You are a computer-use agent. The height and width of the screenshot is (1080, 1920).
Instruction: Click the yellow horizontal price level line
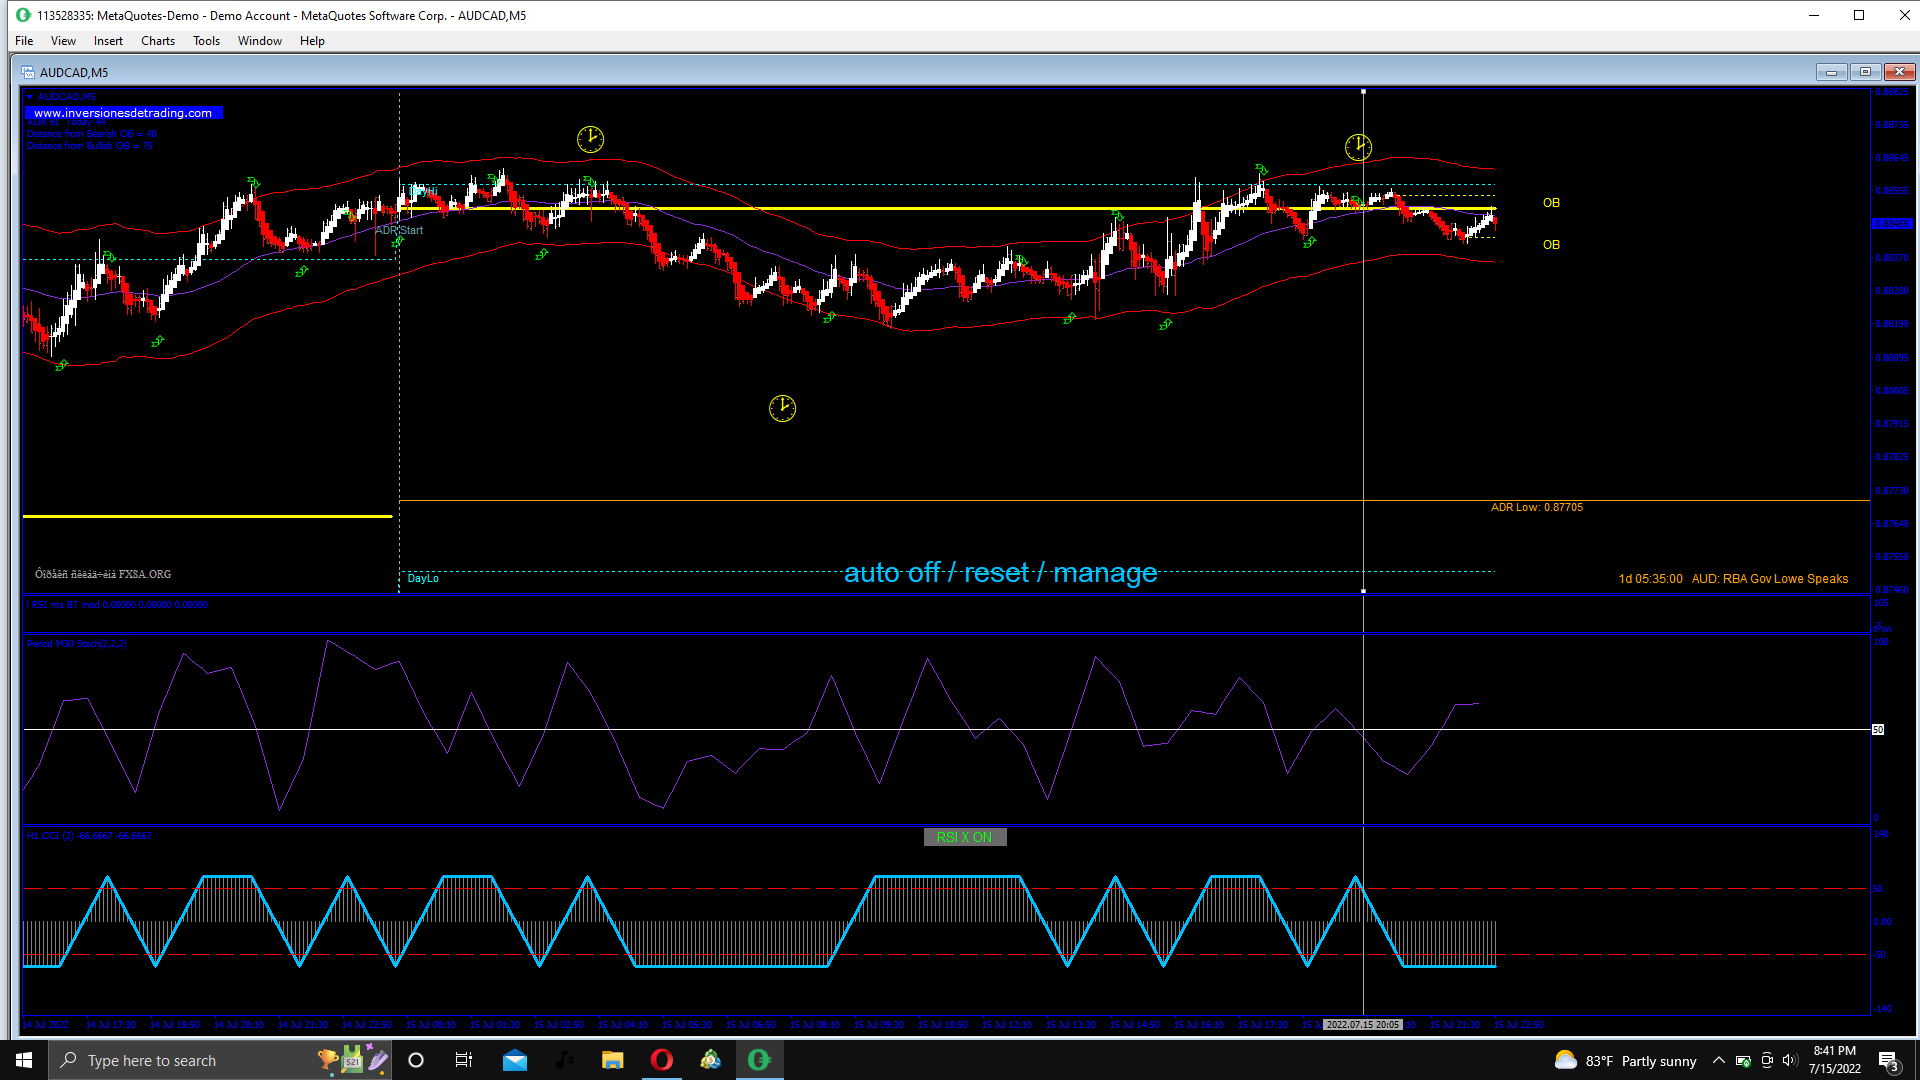point(900,208)
